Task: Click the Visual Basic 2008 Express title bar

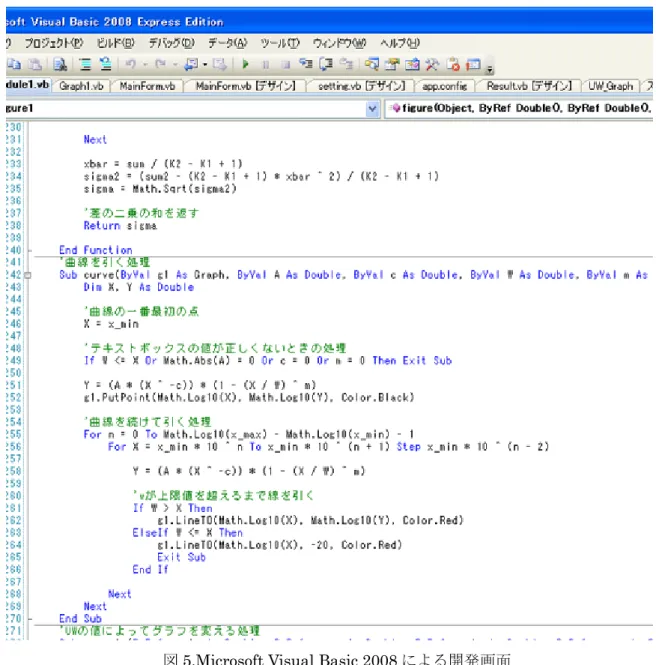Action: (x=329, y=21)
